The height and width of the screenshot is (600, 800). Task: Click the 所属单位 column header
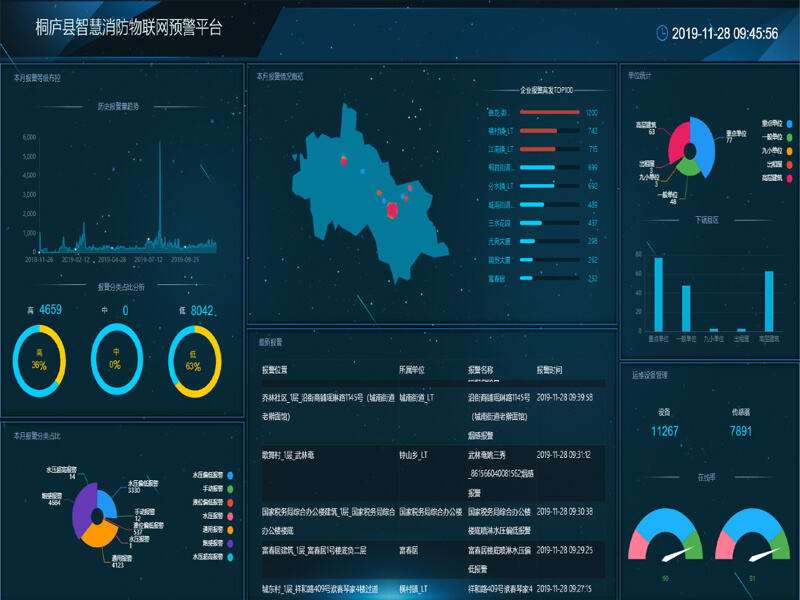(412, 369)
